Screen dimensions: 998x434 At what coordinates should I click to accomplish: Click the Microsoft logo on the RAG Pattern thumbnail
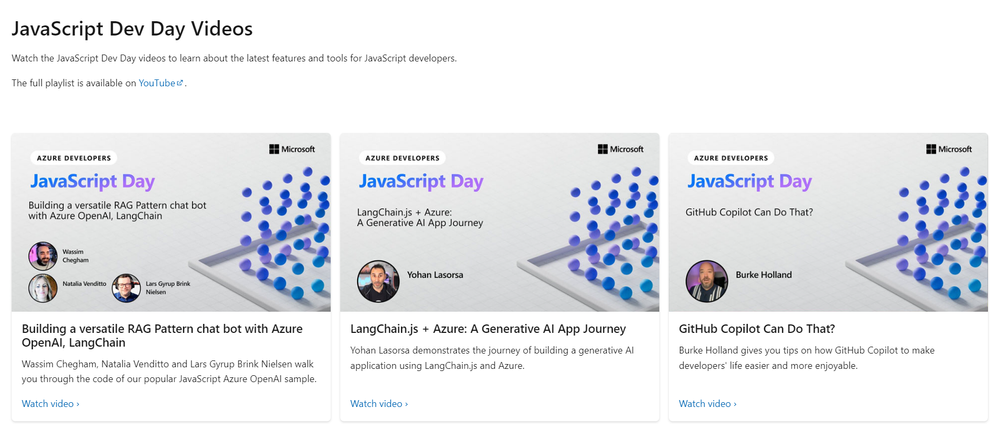(292, 149)
